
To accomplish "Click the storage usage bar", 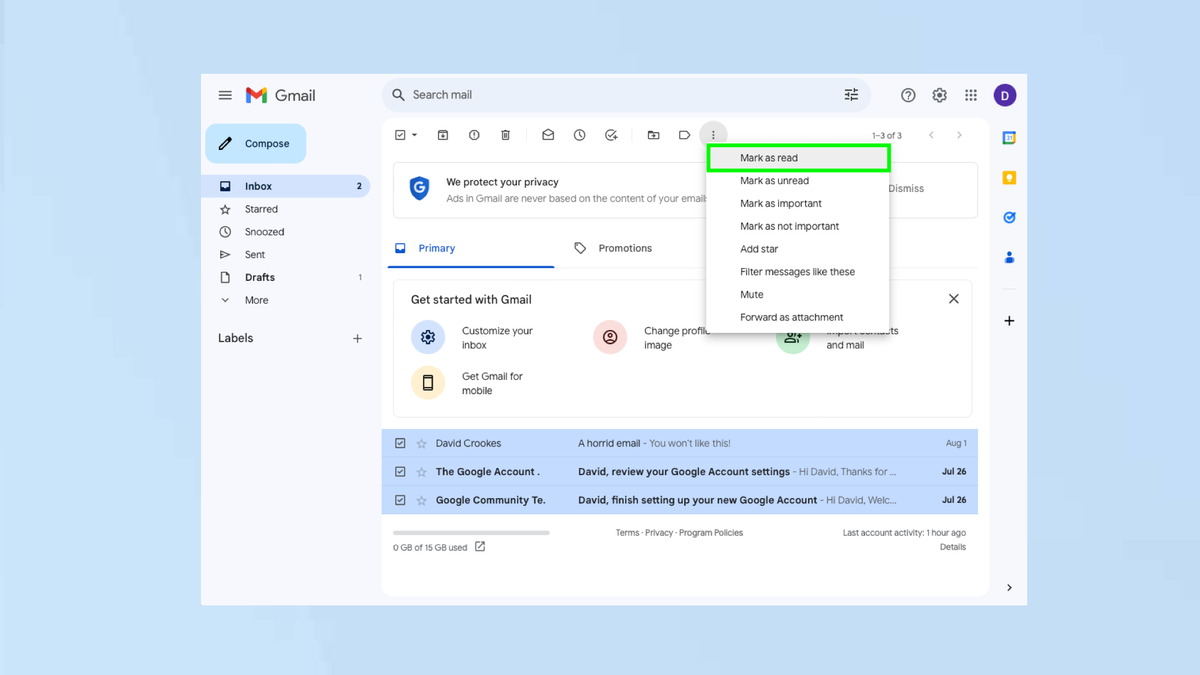I will [x=470, y=533].
